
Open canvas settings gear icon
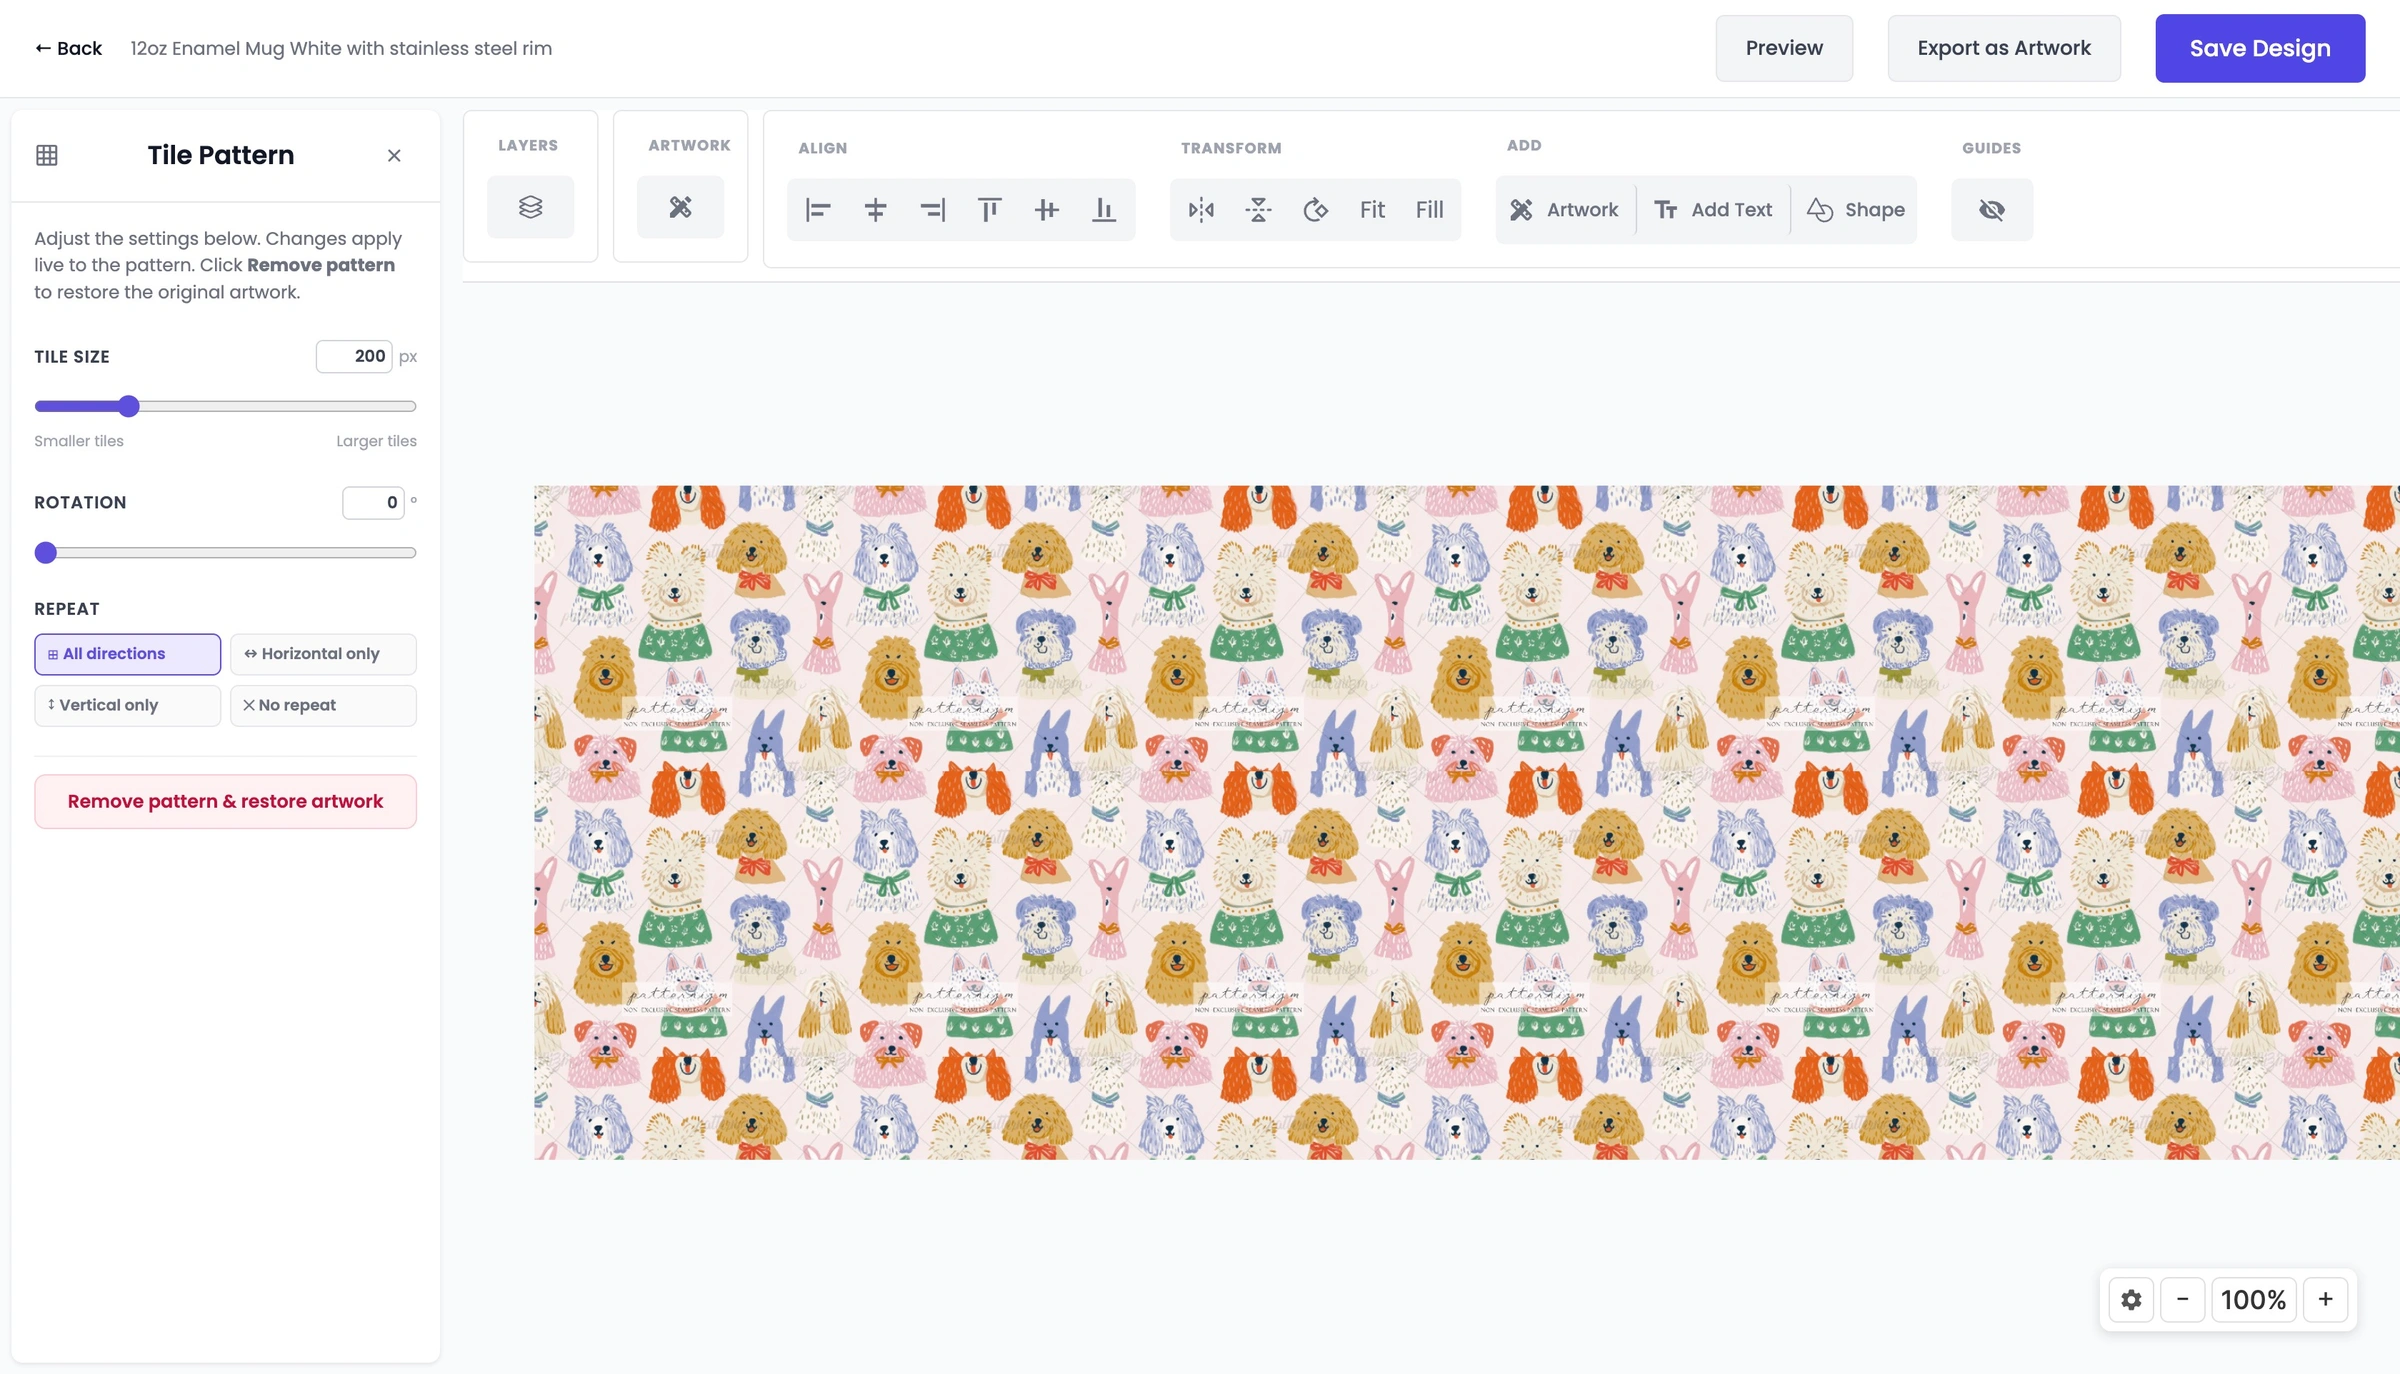tap(2131, 1299)
